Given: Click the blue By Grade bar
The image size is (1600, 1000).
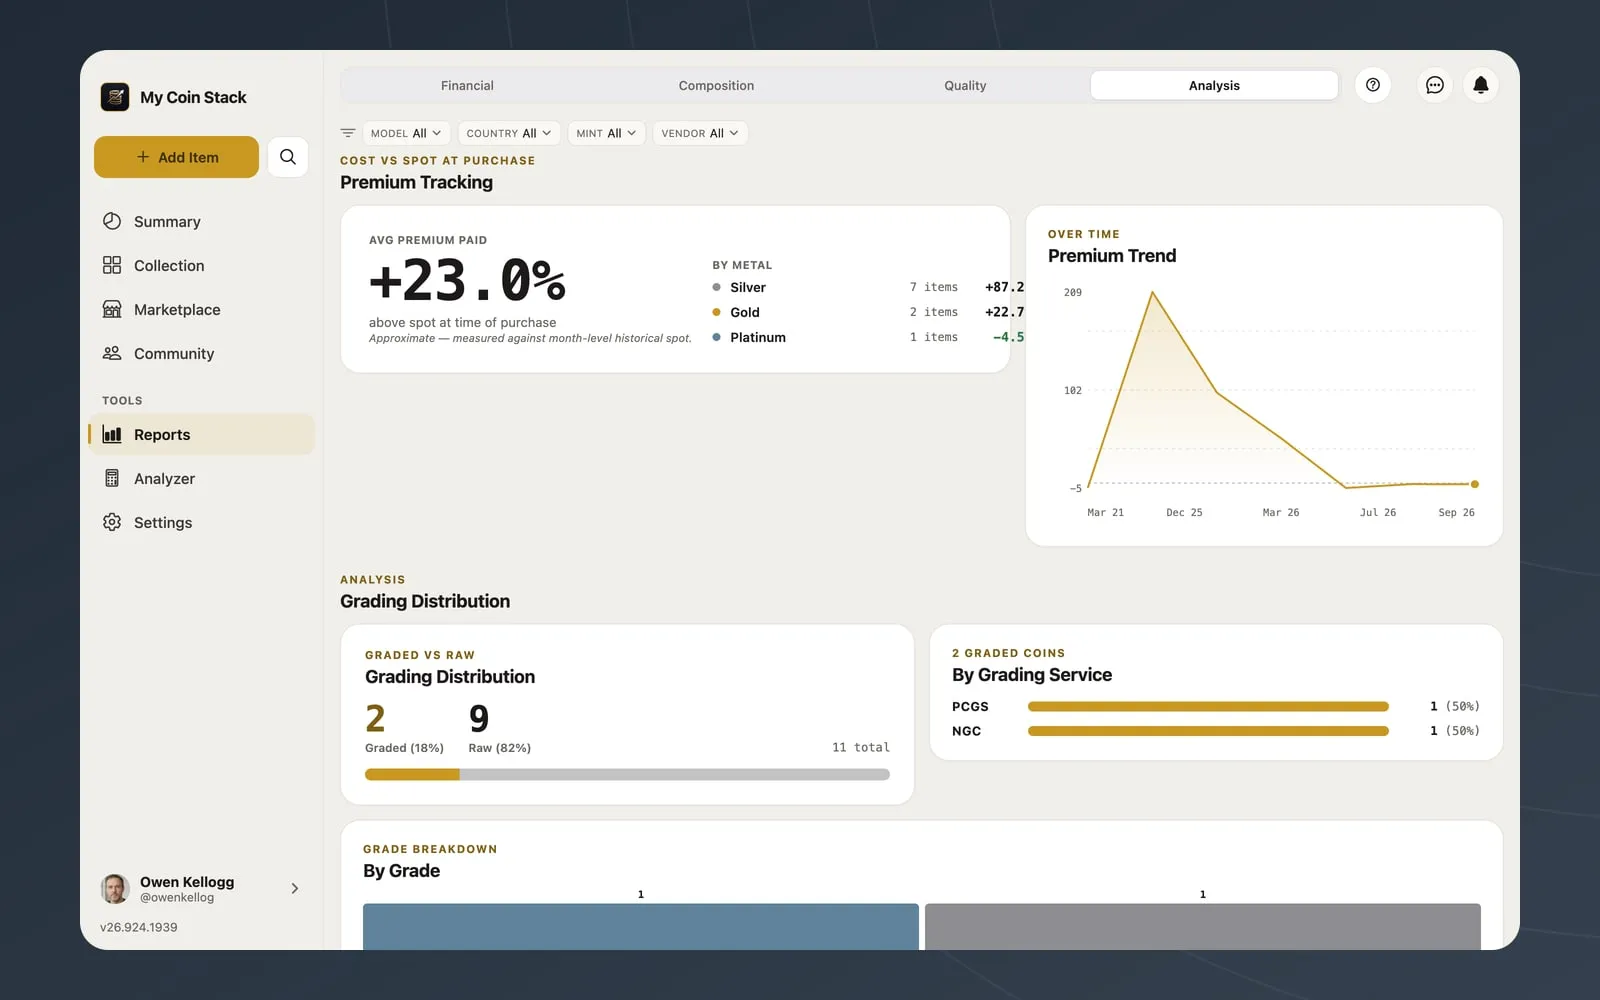Looking at the screenshot, I should point(640,926).
